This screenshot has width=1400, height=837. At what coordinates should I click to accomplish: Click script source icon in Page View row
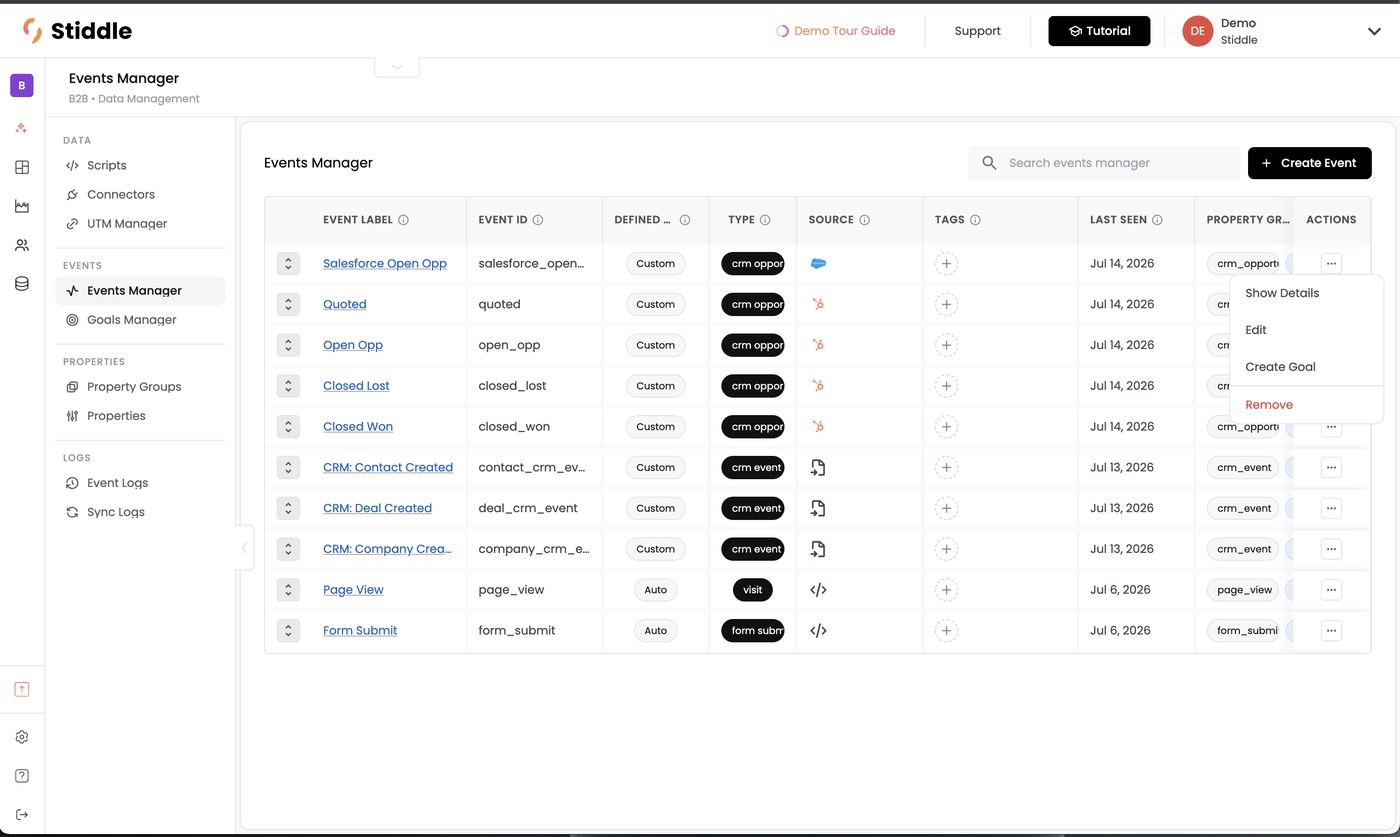click(x=818, y=590)
